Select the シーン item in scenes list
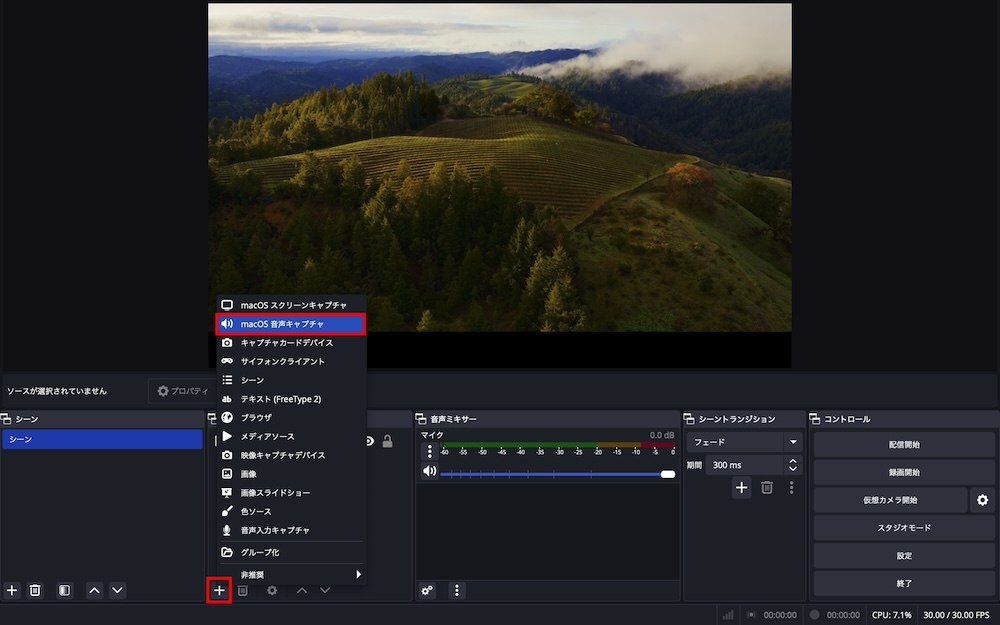1000x625 pixels. (102, 439)
